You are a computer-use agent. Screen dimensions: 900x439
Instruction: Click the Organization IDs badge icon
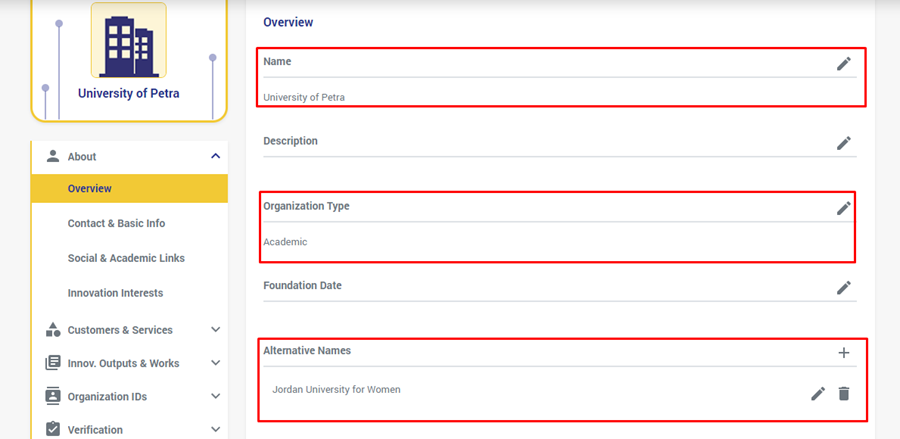[x=53, y=396]
